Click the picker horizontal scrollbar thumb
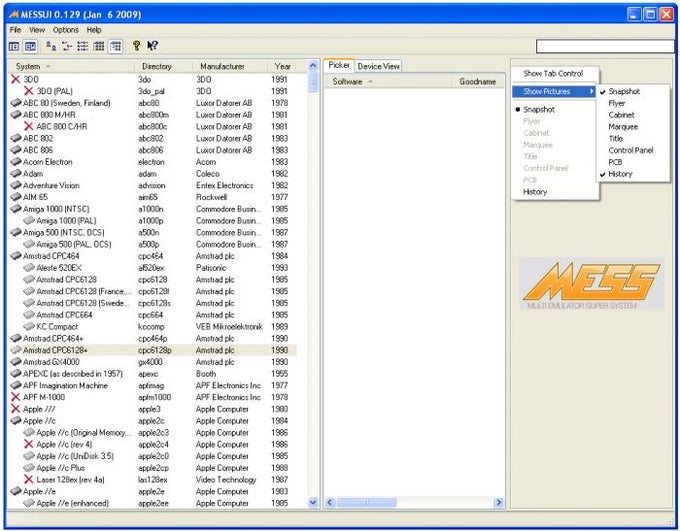 (x=366, y=502)
